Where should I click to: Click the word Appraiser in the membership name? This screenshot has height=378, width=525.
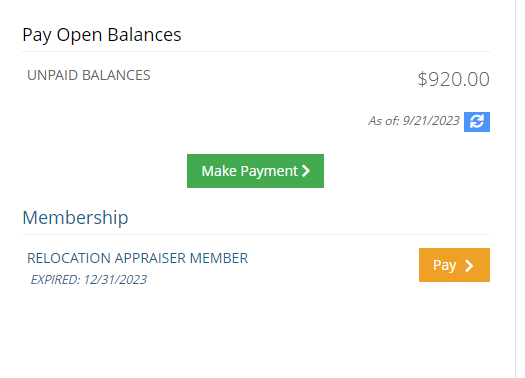pos(150,258)
